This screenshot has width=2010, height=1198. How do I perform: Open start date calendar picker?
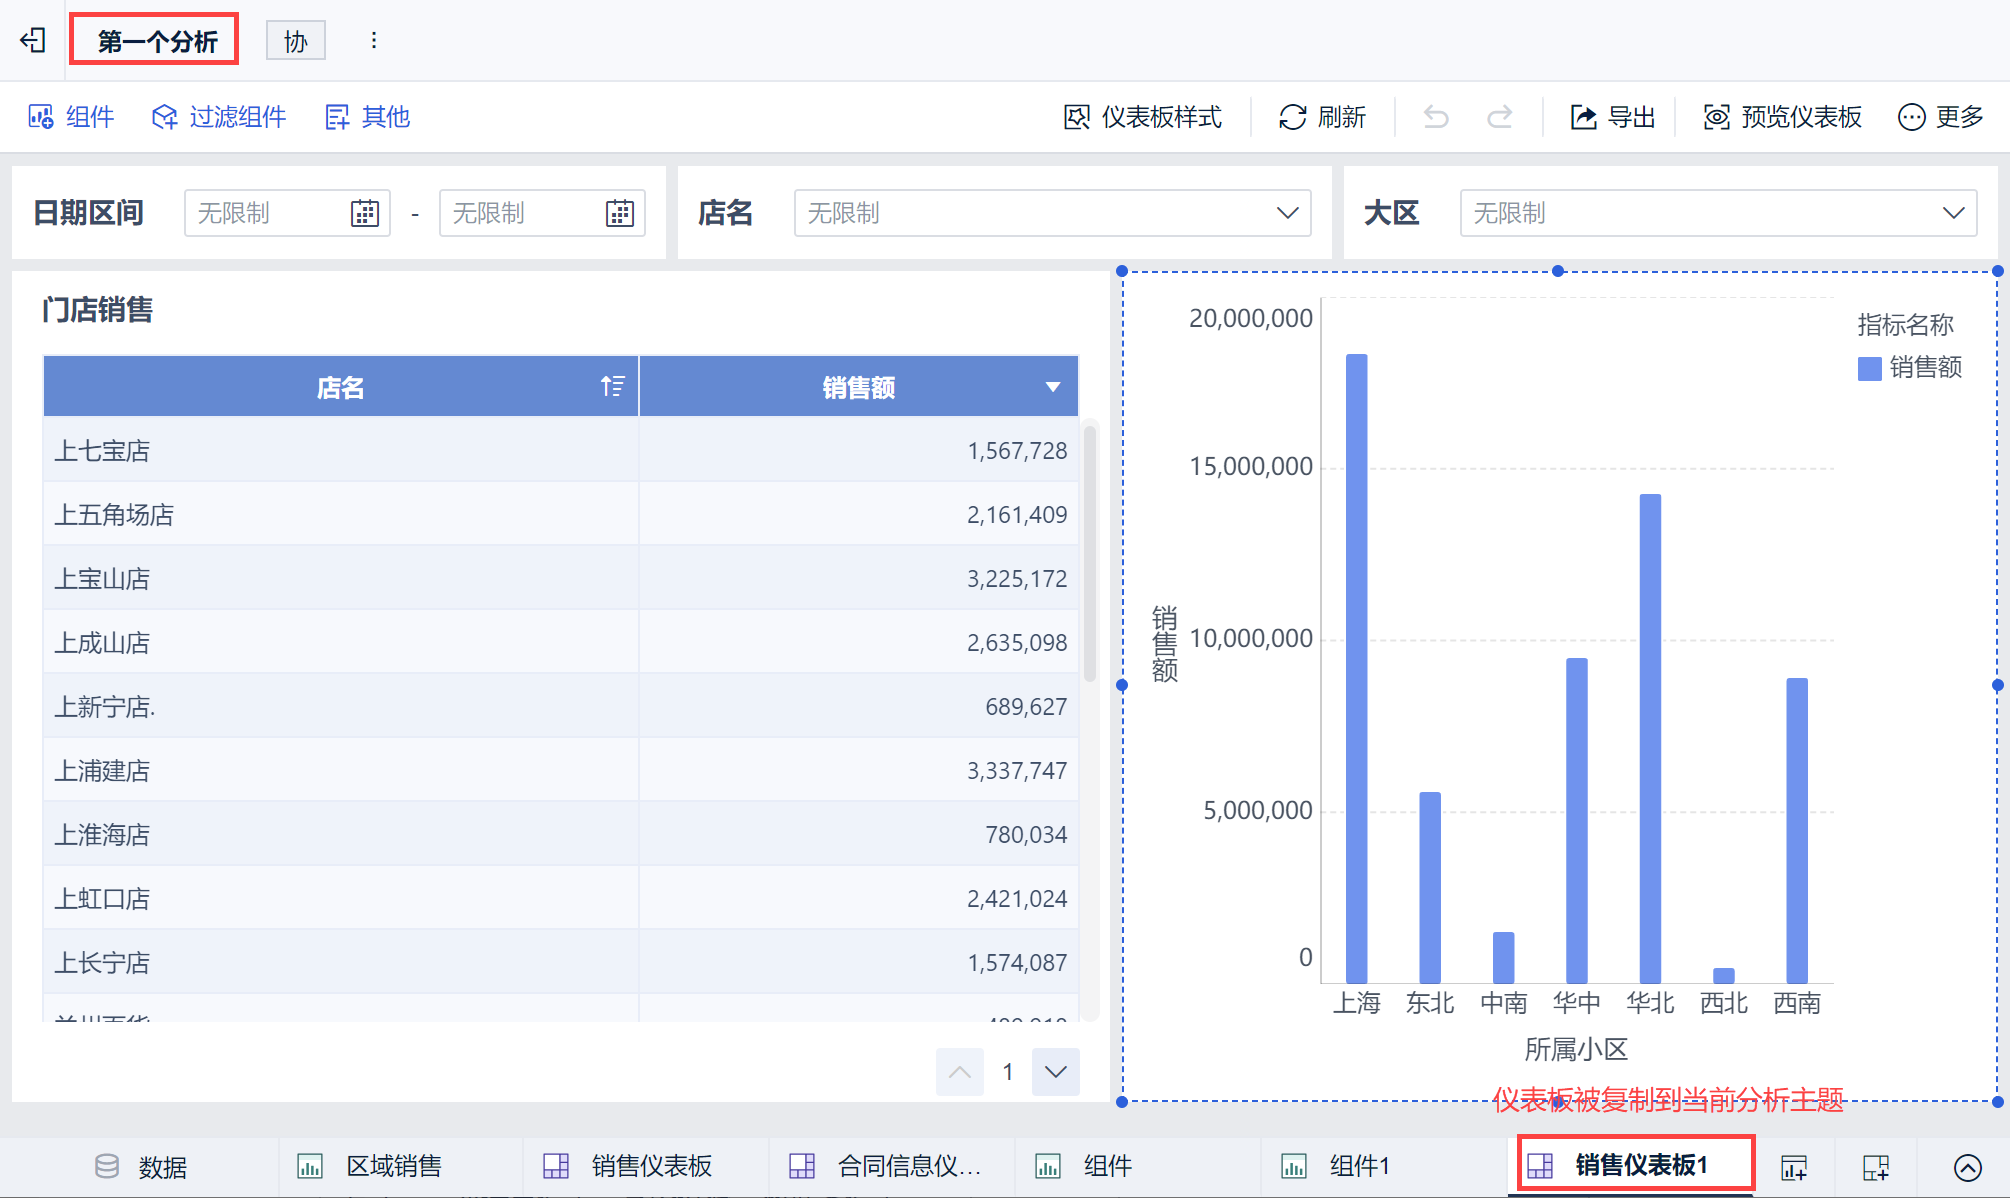click(364, 213)
